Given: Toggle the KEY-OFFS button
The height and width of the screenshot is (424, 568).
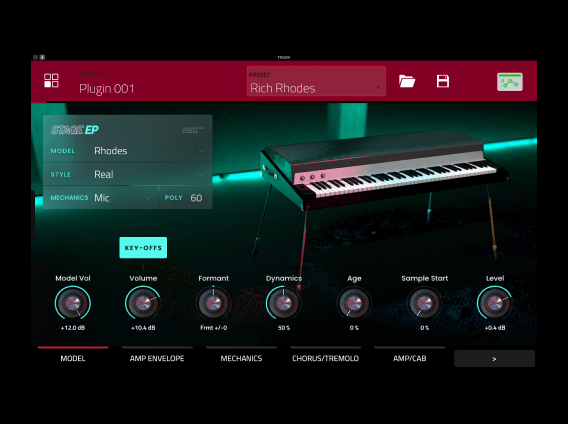Looking at the screenshot, I should pyautogui.click(x=143, y=248).
